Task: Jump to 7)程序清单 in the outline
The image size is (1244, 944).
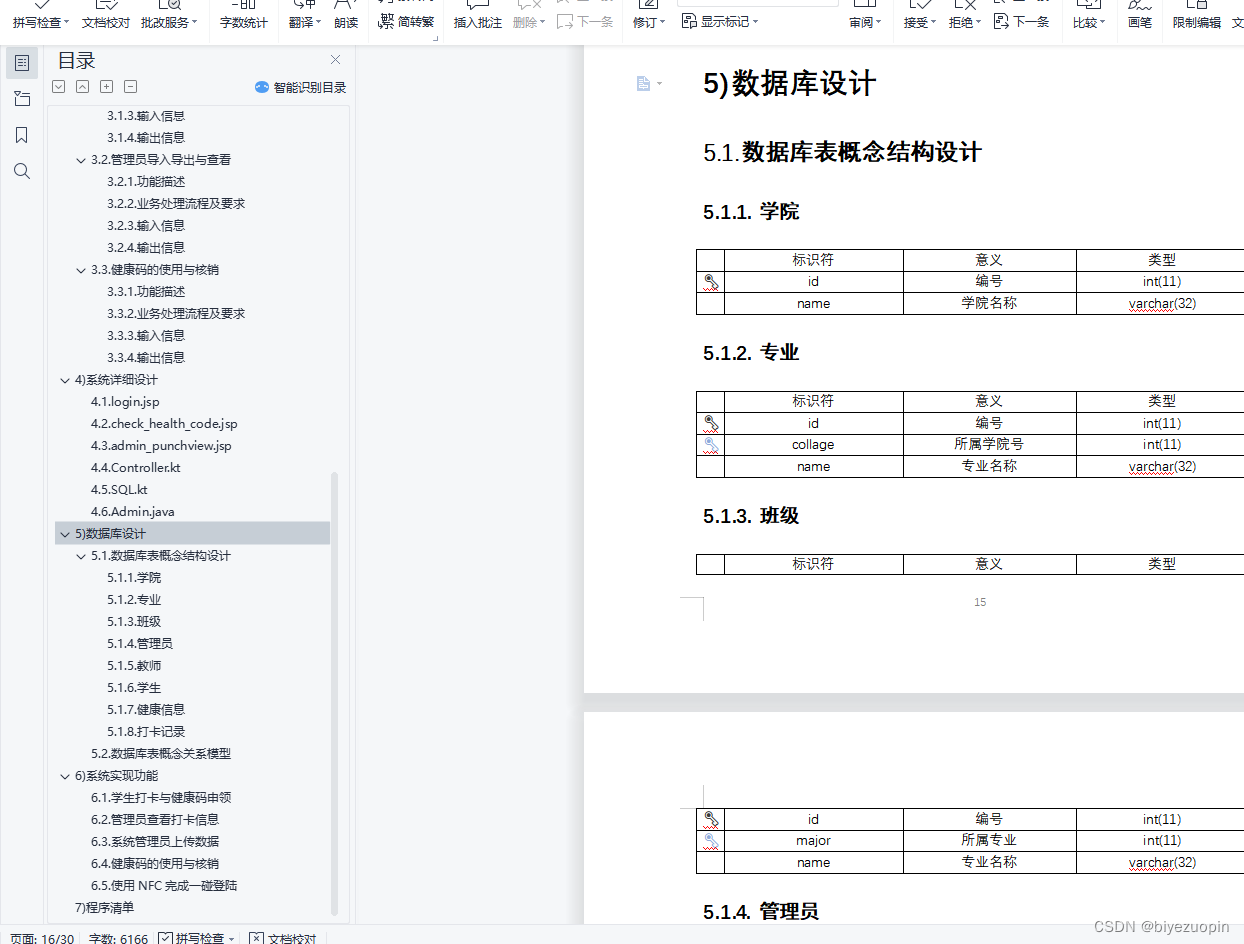Action: pos(104,908)
